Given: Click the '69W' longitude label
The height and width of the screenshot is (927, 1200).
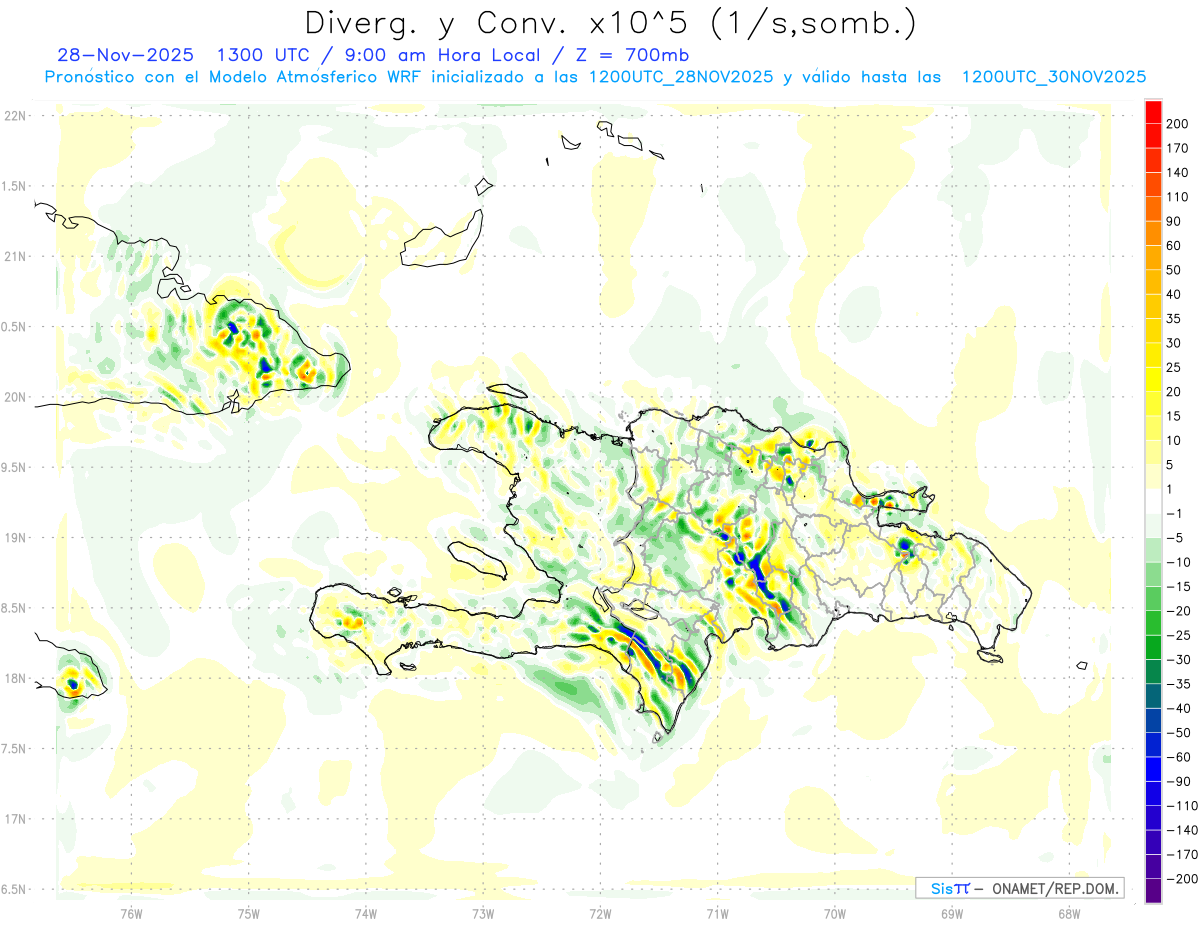Looking at the screenshot, I should coord(952,913).
